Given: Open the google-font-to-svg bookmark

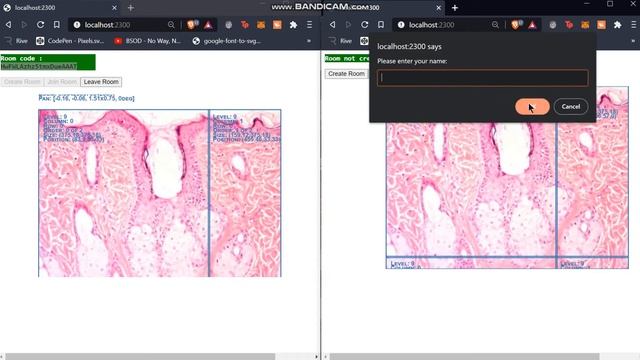Looking at the screenshot, I should (x=227, y=41).
